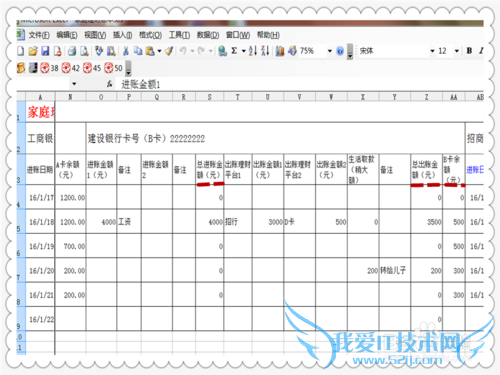500x375 pixels.
Task: Print the sheet with the printer icon
Action: point(72,51)
